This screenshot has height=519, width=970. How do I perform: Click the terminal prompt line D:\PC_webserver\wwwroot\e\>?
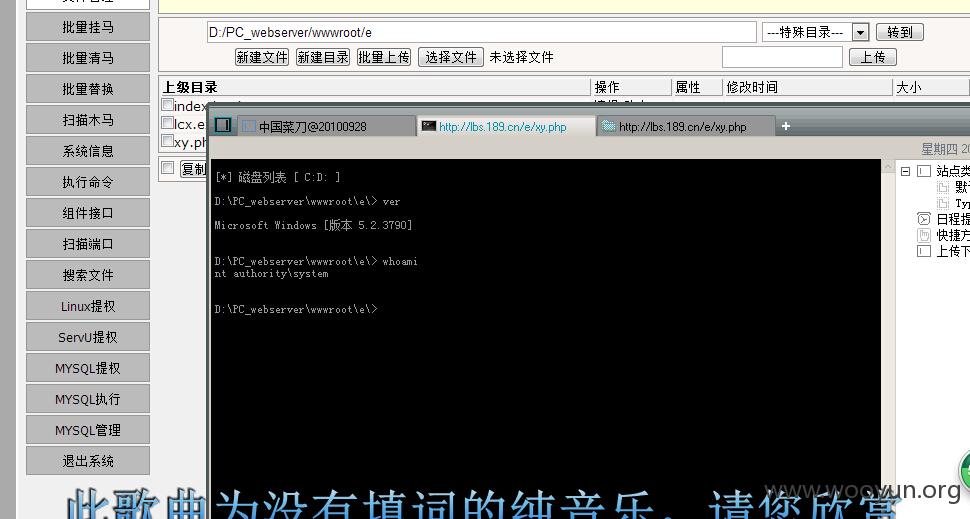tap(296, 309)
